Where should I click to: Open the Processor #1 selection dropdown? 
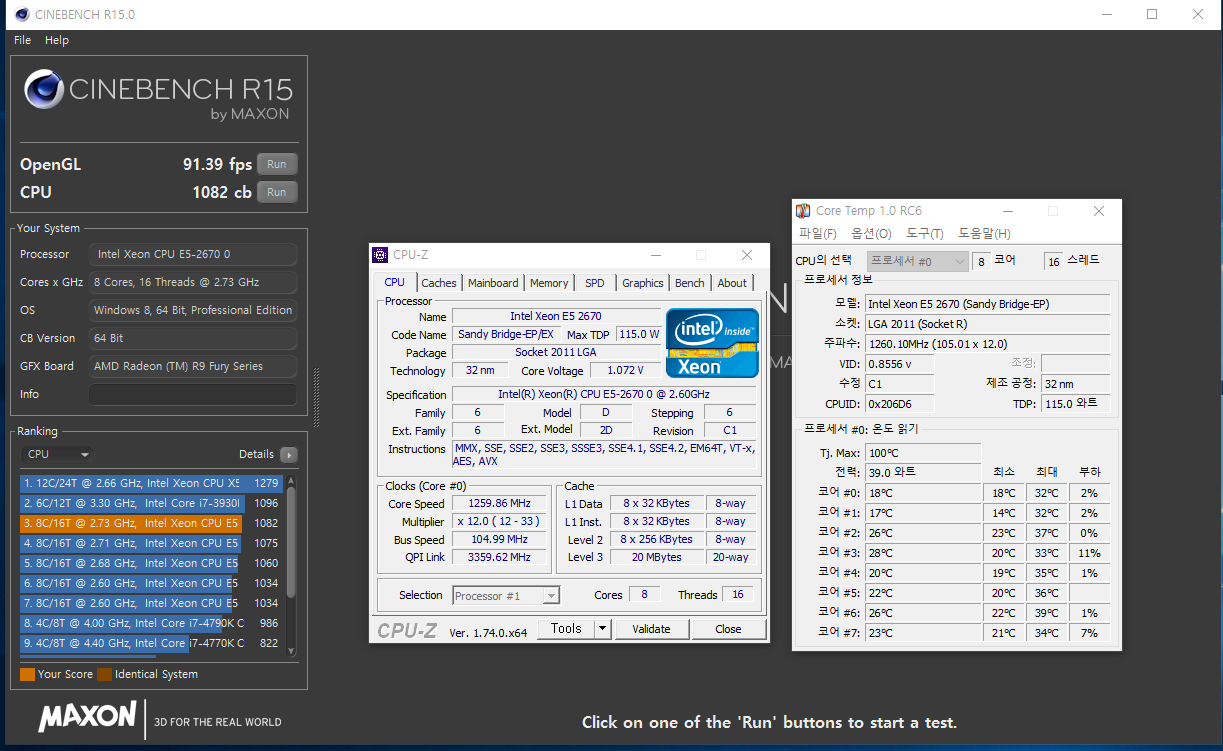(505, 596)
